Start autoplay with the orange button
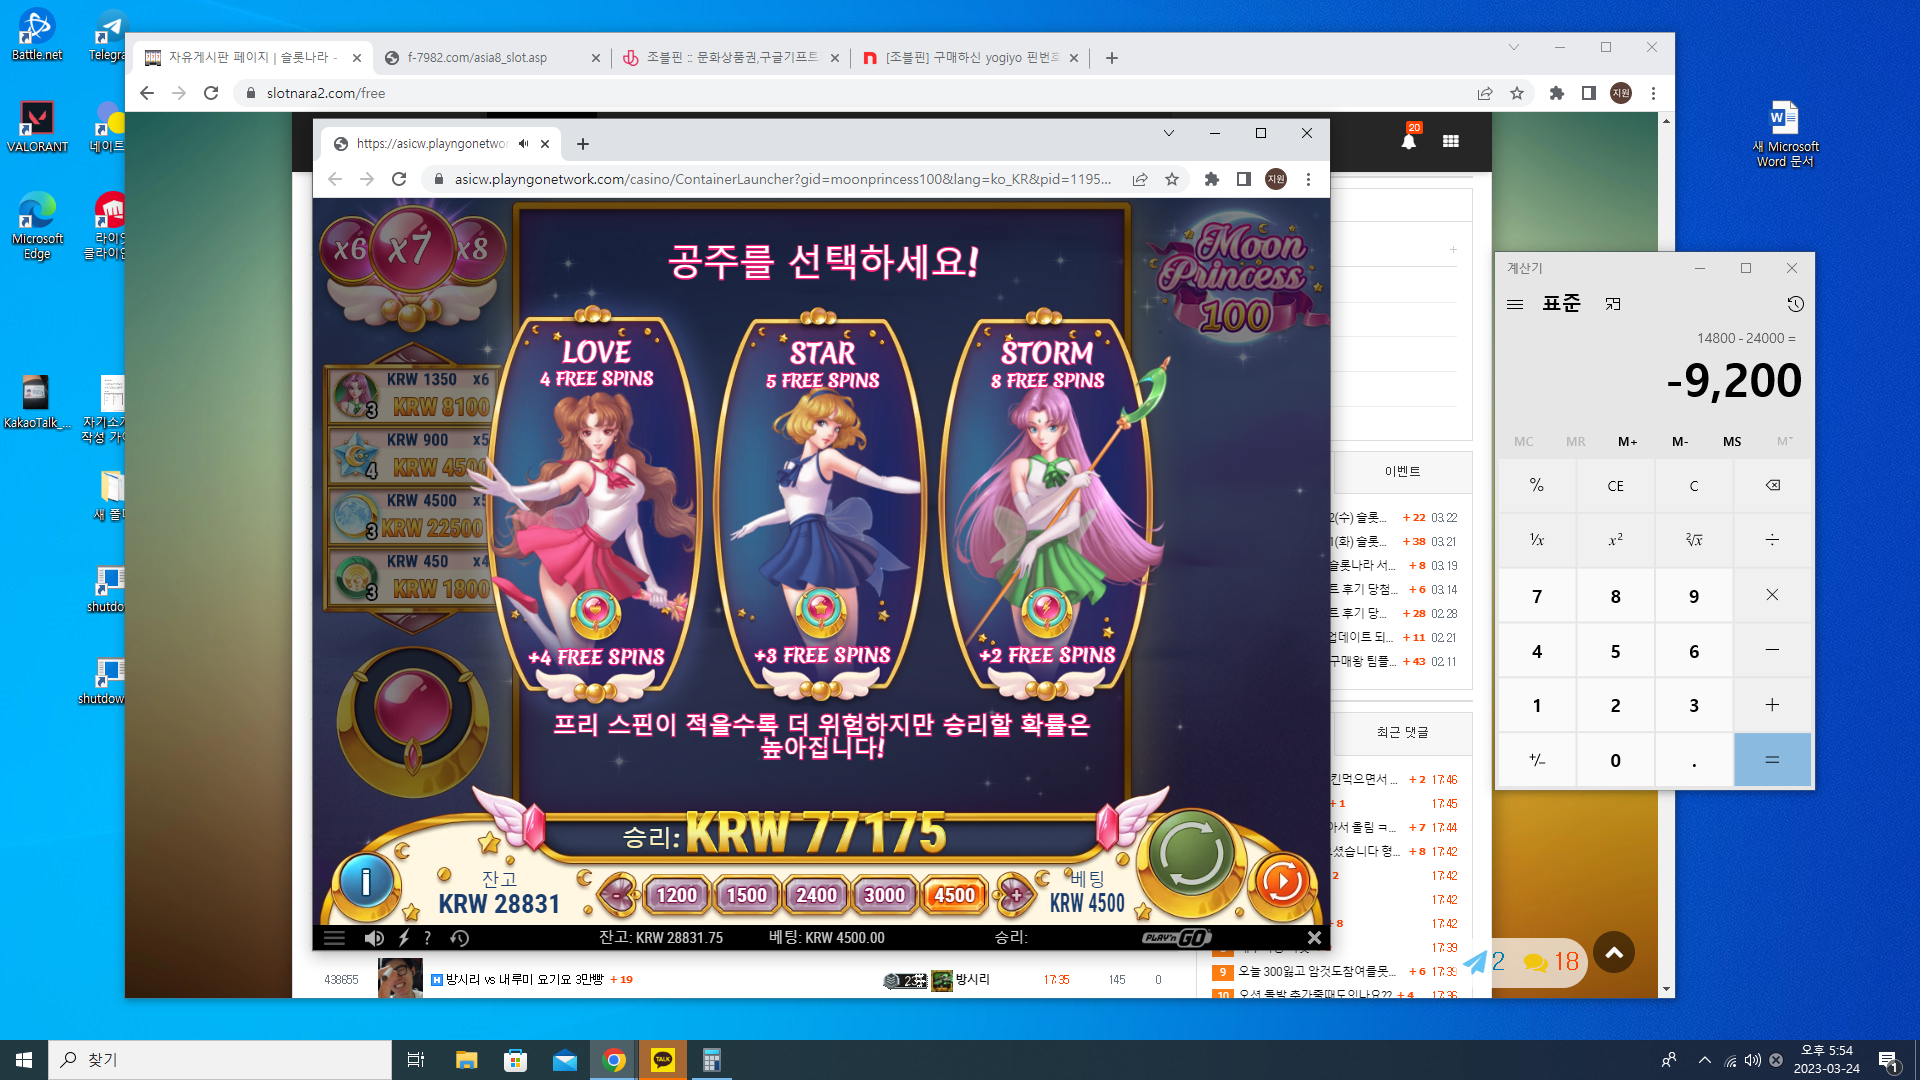Image resolution: width=1920 pixels, height=1080 pixels. pyautogui.click(x=1281, y=882)
